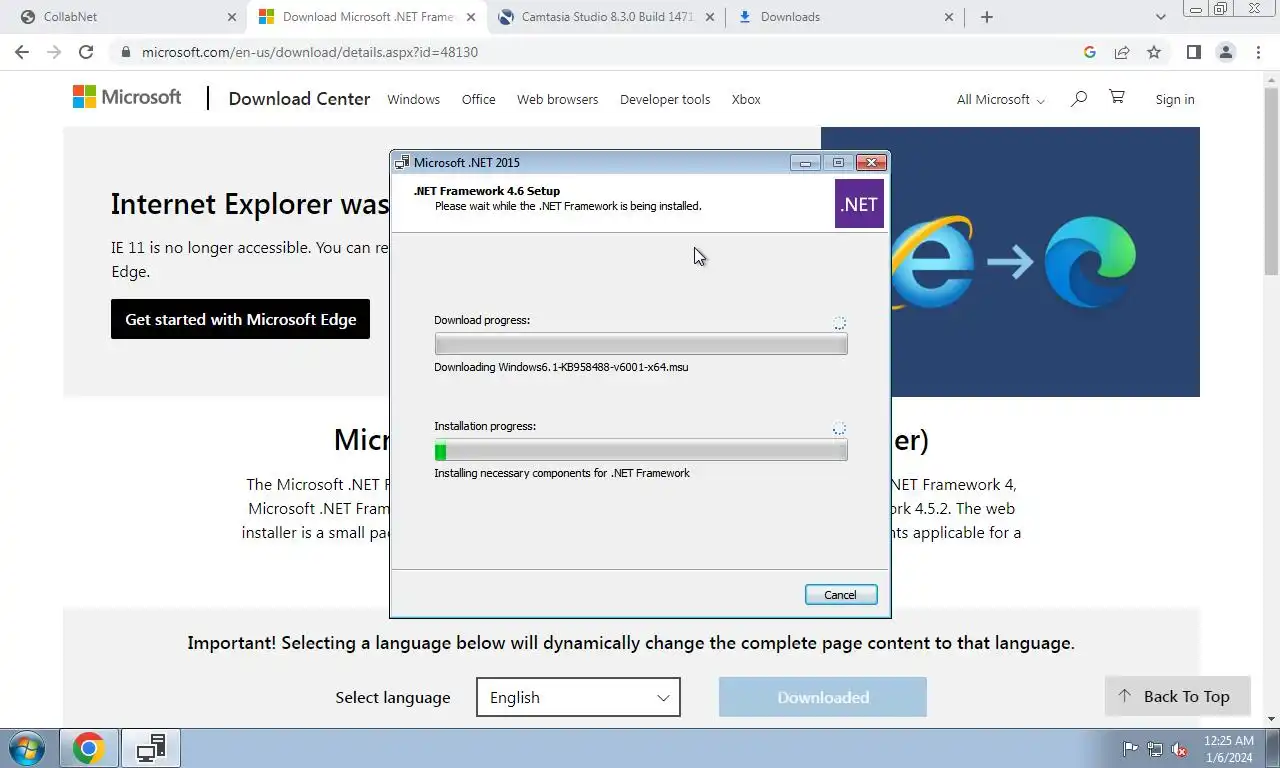Click the Installation progress bar
The height and width of the screenshot is (768, 1280).
click(640, 450)
